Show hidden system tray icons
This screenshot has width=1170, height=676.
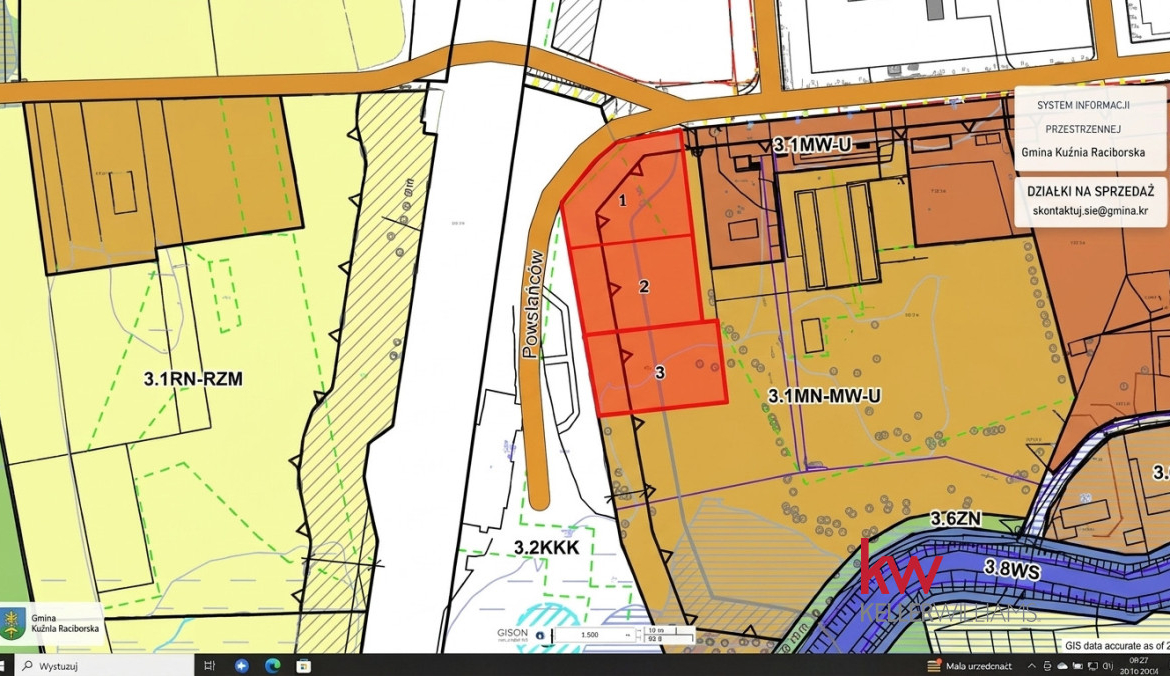(1032, 666)
